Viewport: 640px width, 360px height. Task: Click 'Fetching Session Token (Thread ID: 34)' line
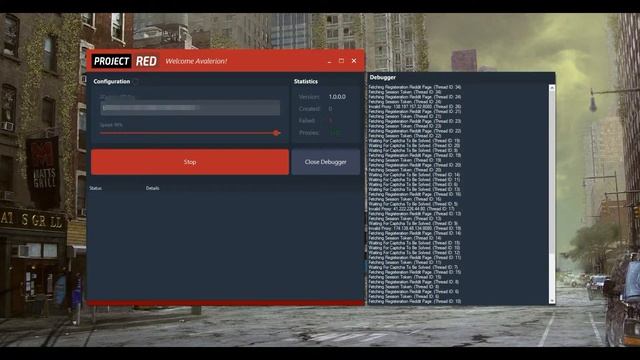[404, 92]
